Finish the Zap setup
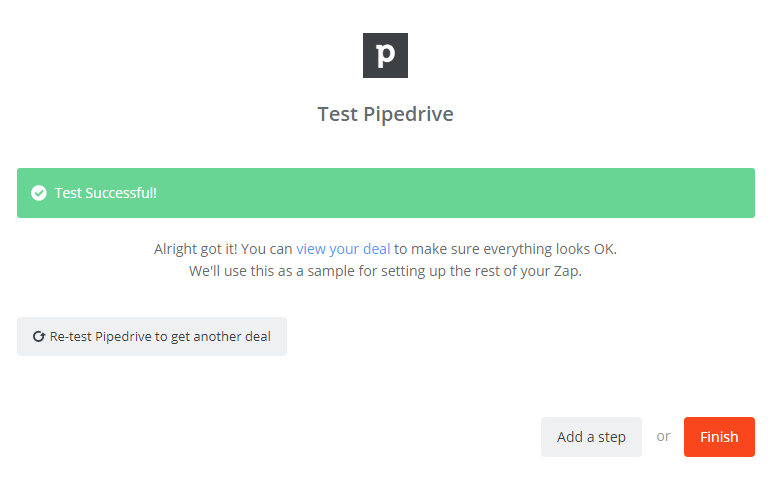The width and height of the screenshot is (775, 486). (x=719, y=437)
